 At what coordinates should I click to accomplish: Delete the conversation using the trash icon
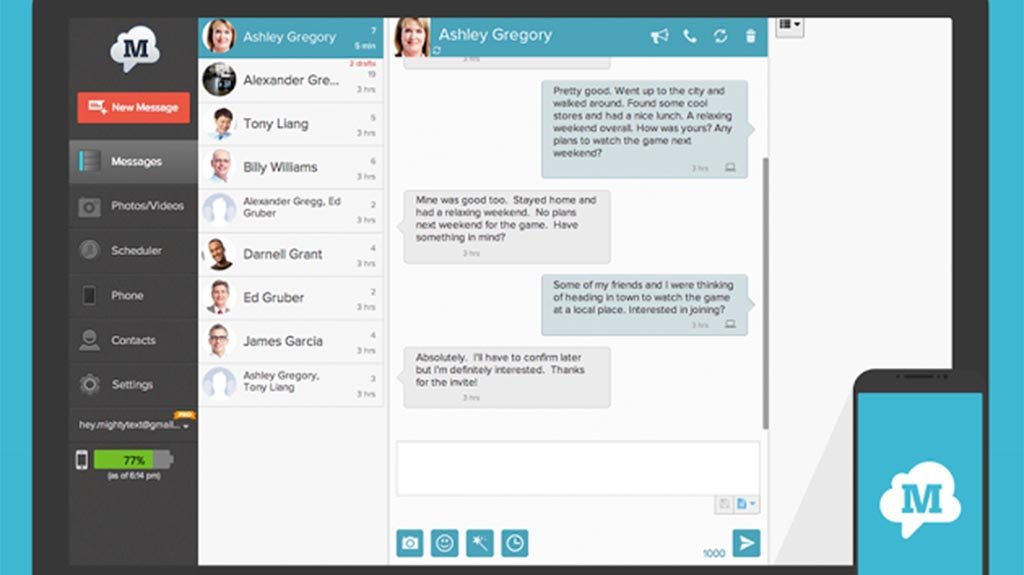751,36
